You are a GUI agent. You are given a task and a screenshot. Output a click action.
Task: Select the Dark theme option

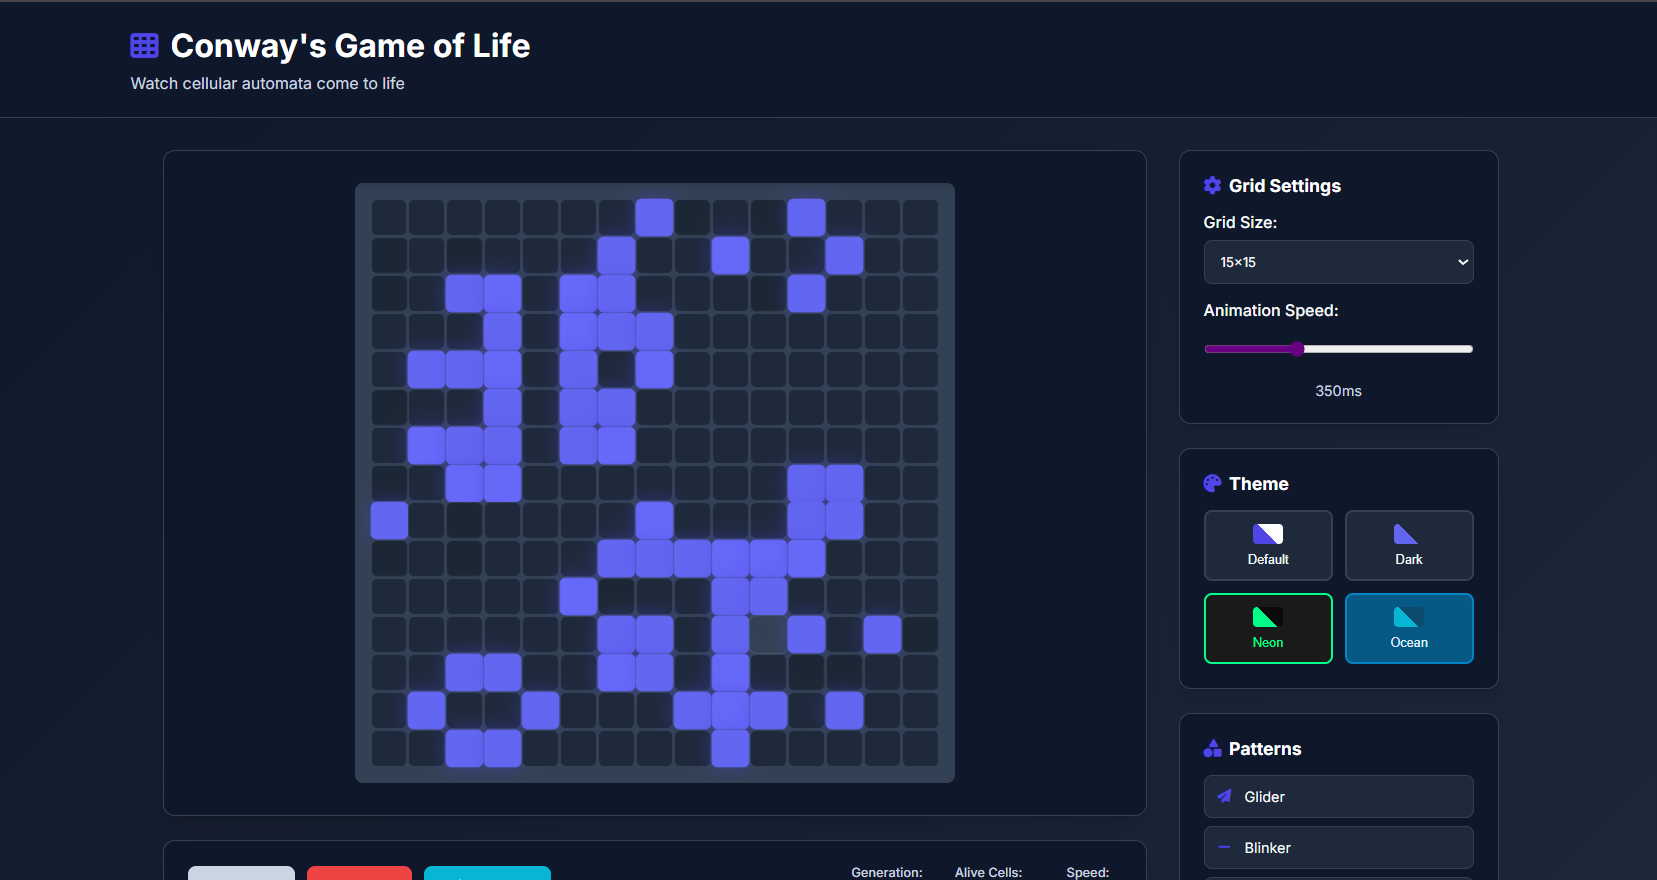(1408, 546)
